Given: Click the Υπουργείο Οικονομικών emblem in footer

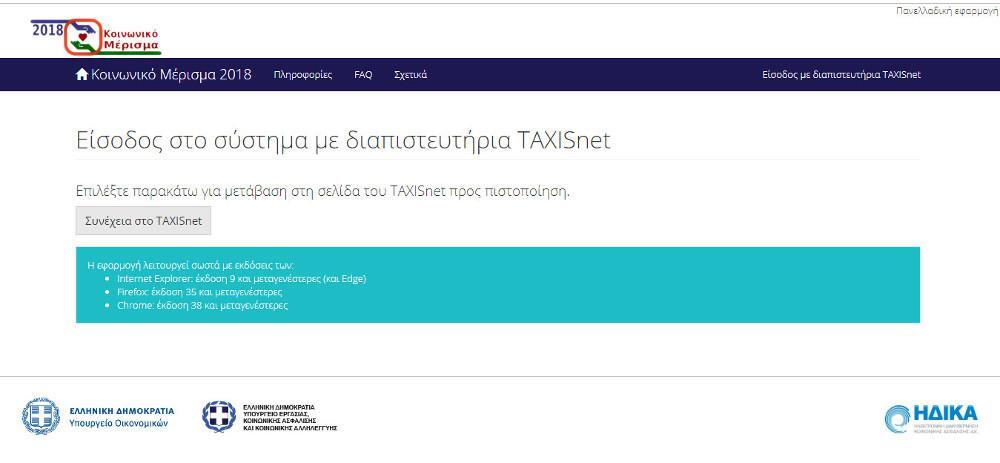Looking at the screenshot, I should (41, 416).
